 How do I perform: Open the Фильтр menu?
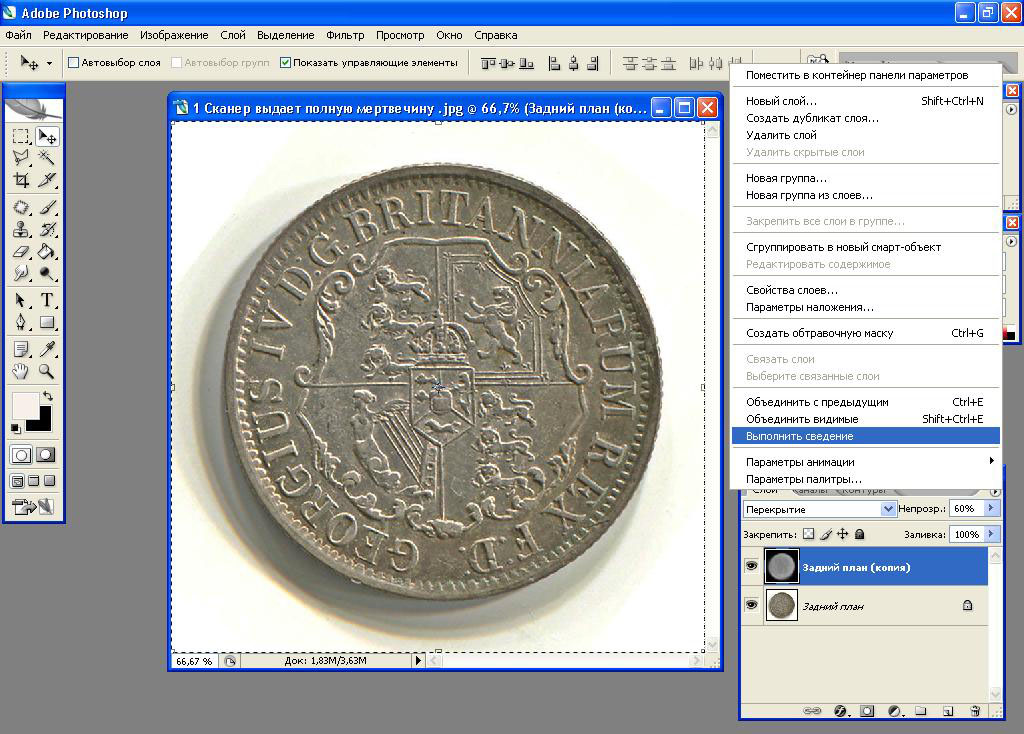[345, 35]
